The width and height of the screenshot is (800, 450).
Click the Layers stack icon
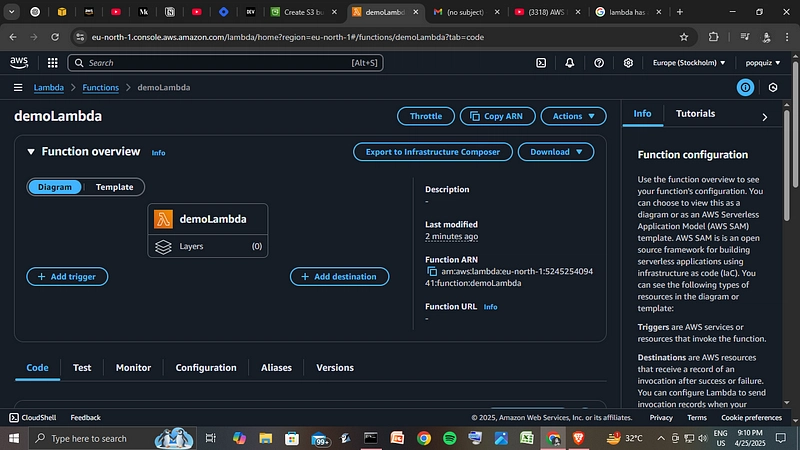163,246
